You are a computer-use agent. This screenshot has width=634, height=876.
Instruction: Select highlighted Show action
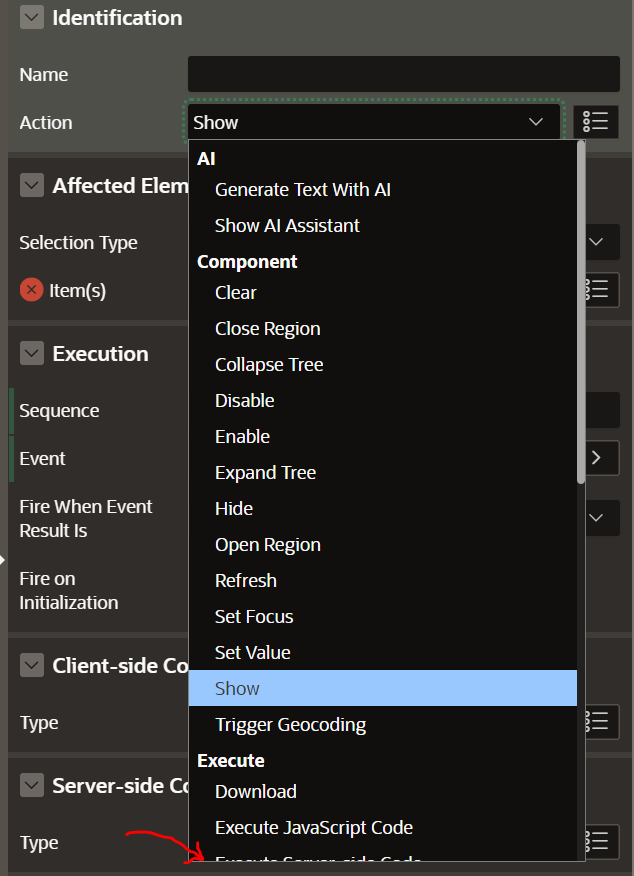[x=383, y=688]
